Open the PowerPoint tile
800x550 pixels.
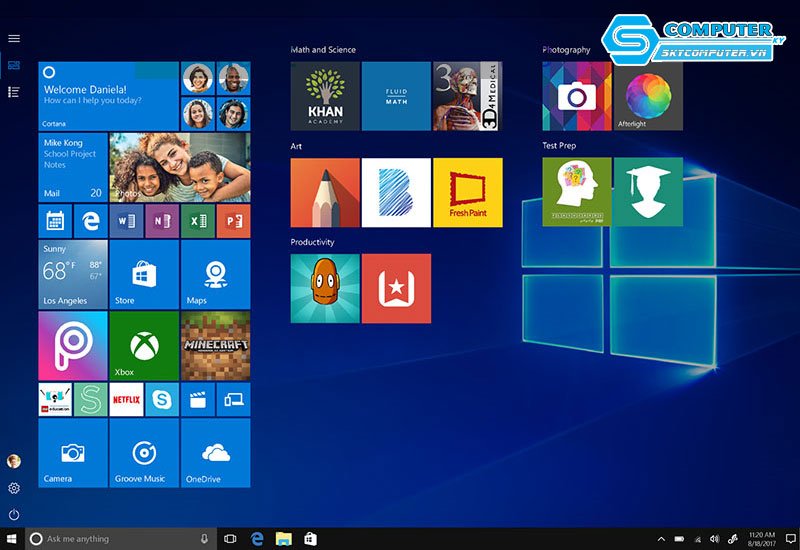(x=234, y=221)
